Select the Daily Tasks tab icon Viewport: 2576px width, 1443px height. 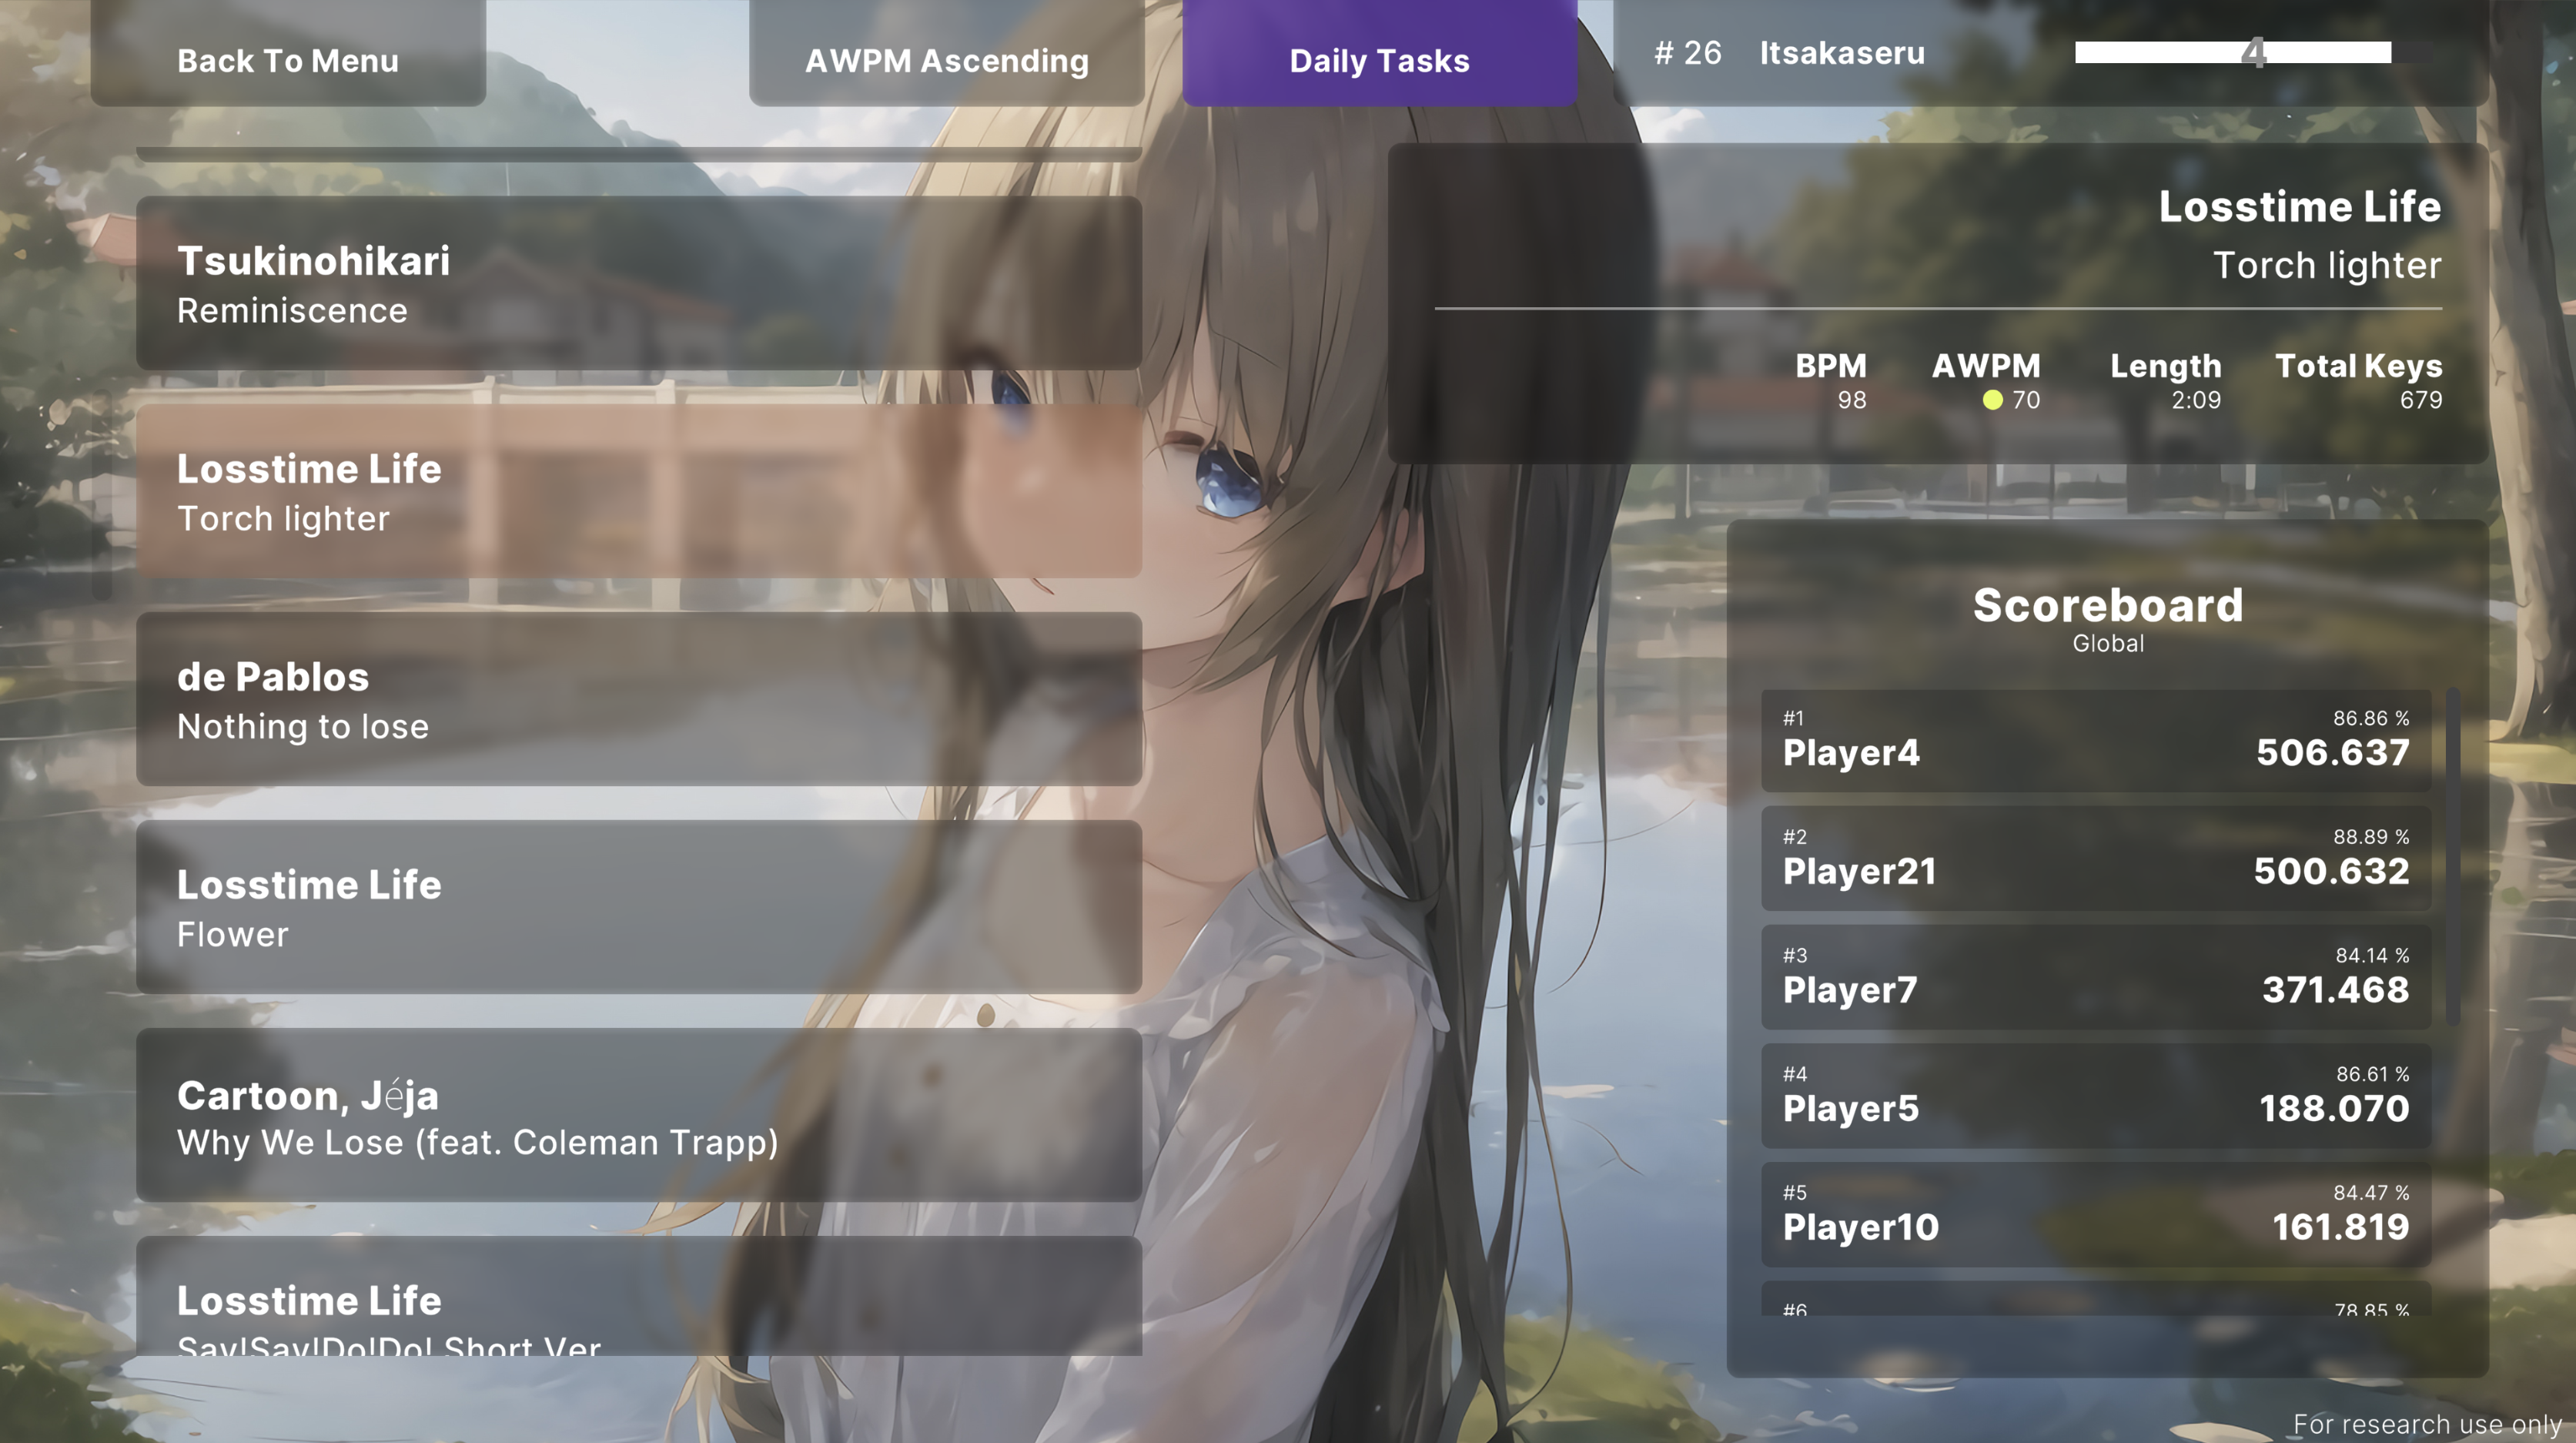pyautogui.click(x=1378, y=59)
